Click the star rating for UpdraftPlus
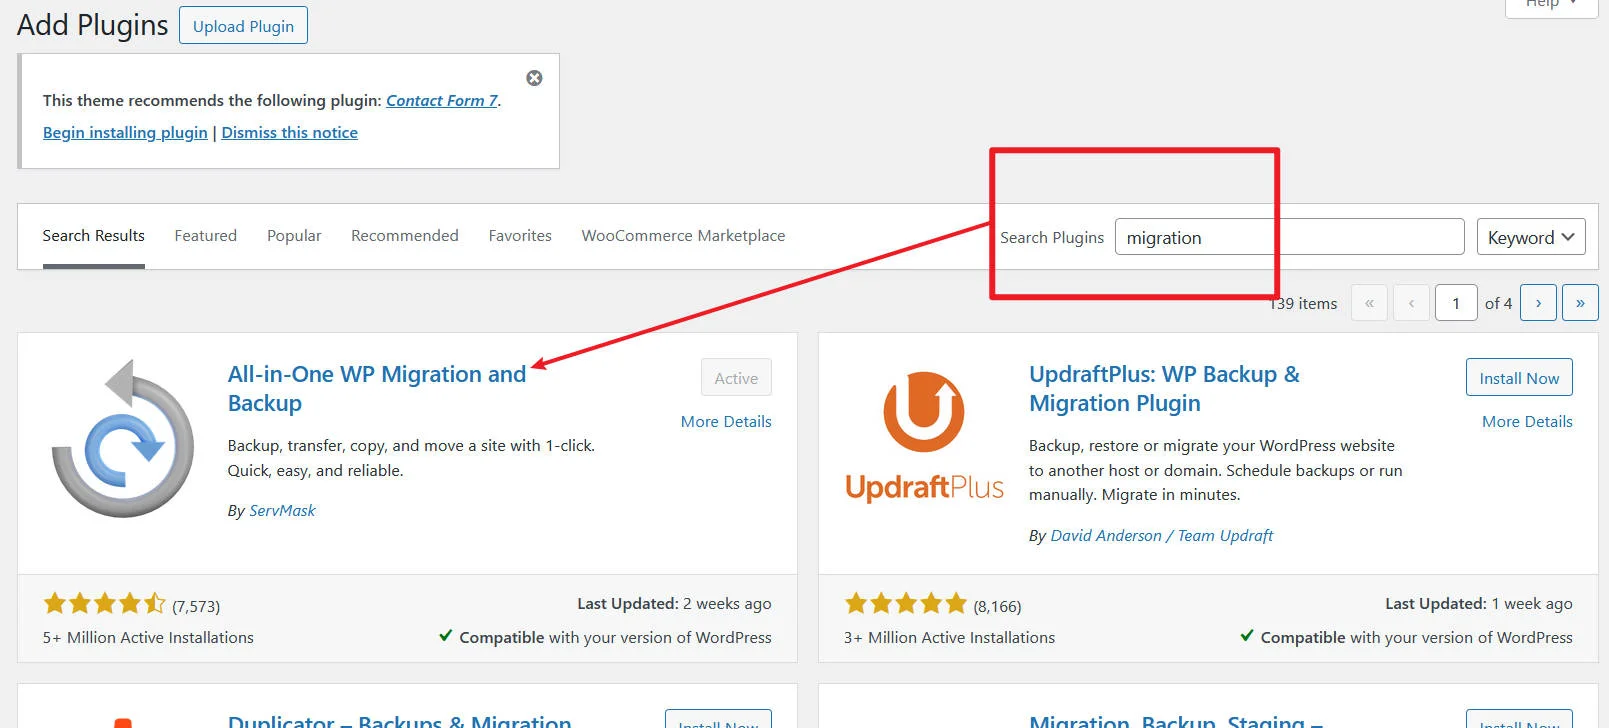 coord(906,604)
